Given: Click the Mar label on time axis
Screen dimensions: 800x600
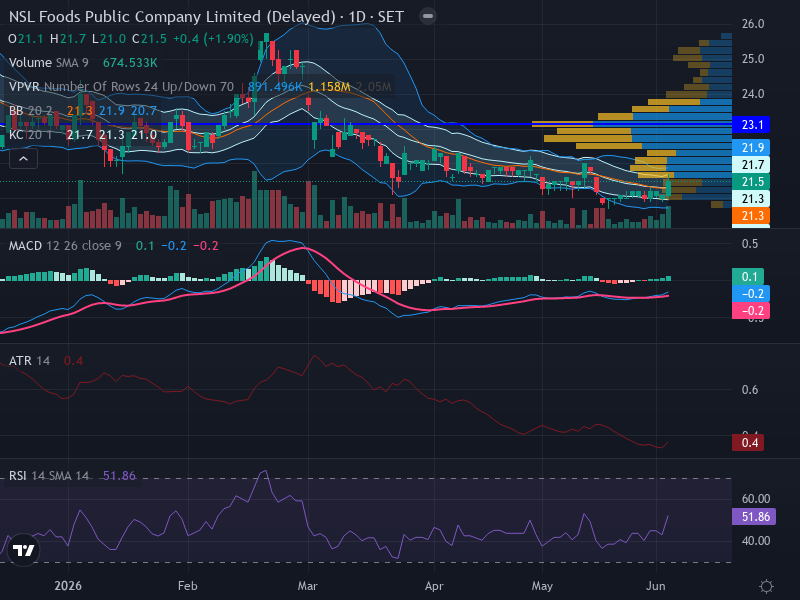Looking at the screenshot, I should coord(308,586).
